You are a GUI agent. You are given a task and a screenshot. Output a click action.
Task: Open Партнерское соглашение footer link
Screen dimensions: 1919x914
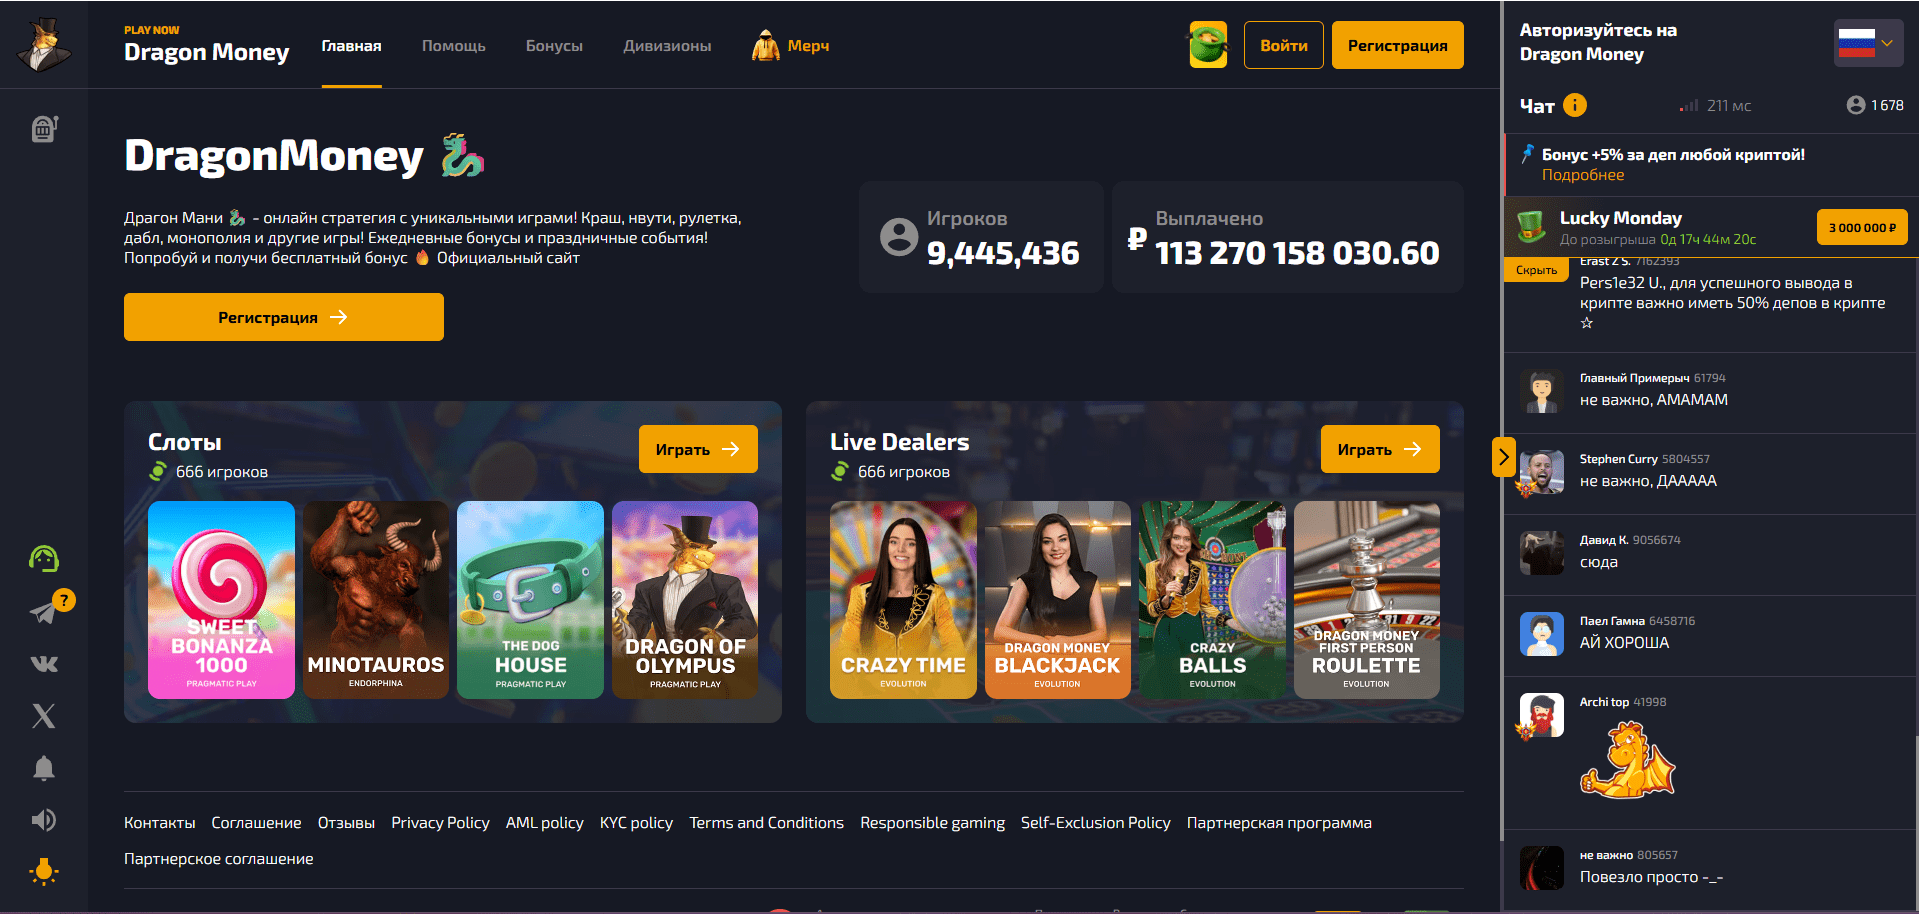219,858
